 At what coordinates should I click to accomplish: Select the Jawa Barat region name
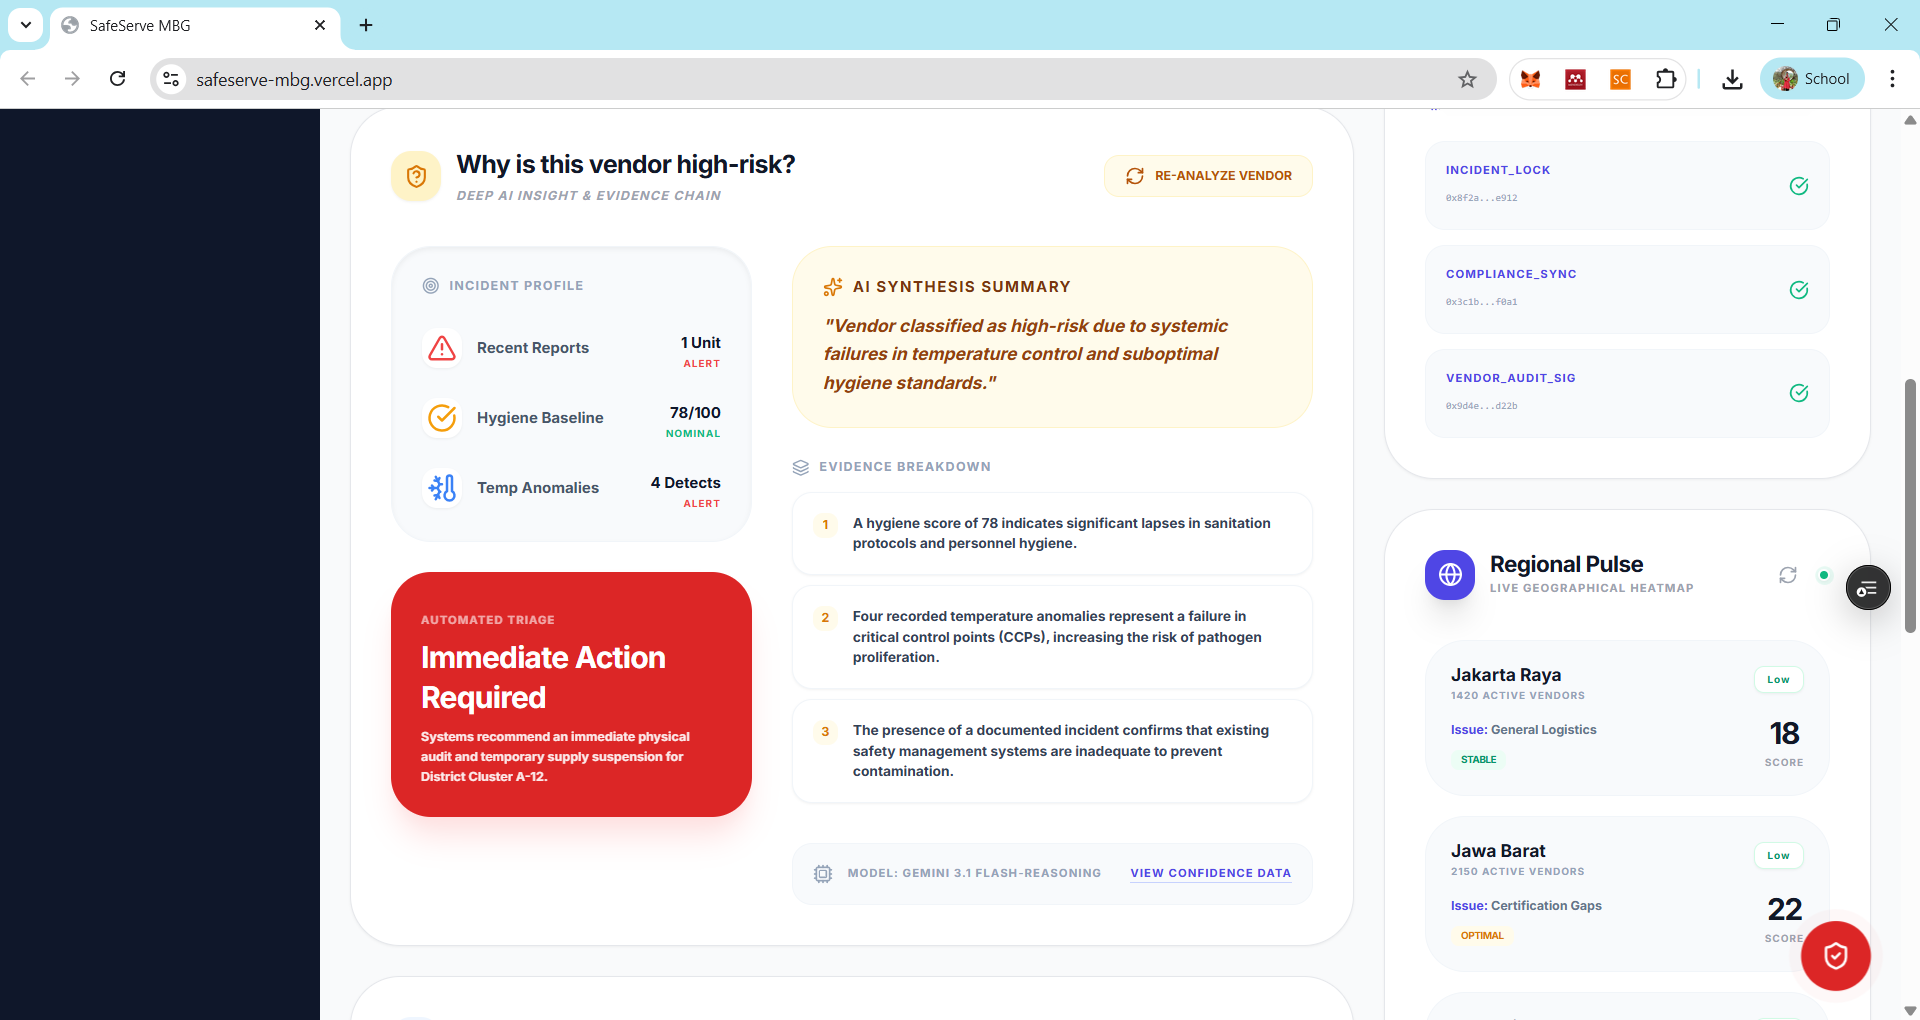1498,851
